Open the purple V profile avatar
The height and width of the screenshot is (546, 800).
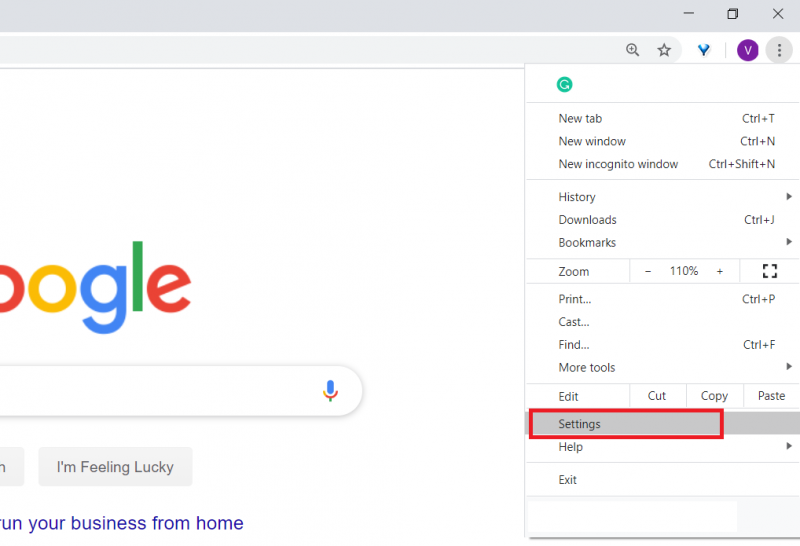click(x=747, y=50)
